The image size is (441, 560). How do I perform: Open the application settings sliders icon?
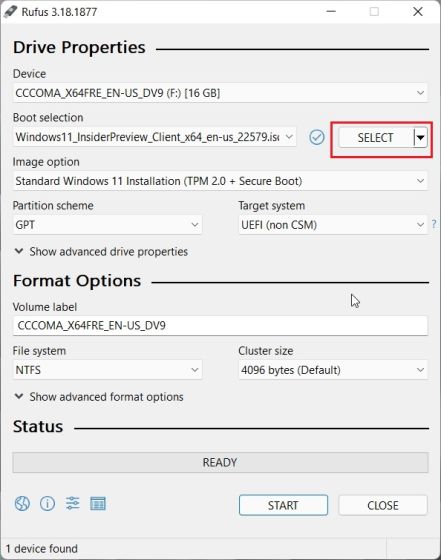coord(72,504)
